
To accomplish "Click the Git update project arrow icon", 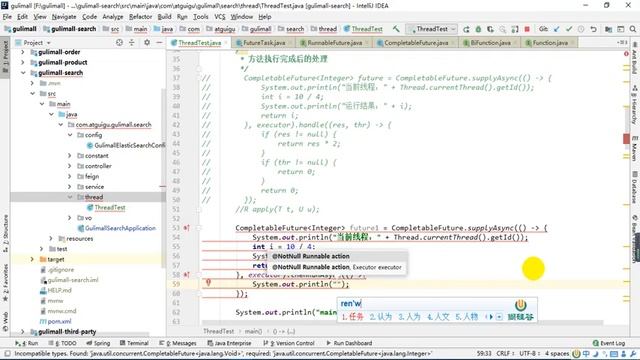I will (556, 29).
